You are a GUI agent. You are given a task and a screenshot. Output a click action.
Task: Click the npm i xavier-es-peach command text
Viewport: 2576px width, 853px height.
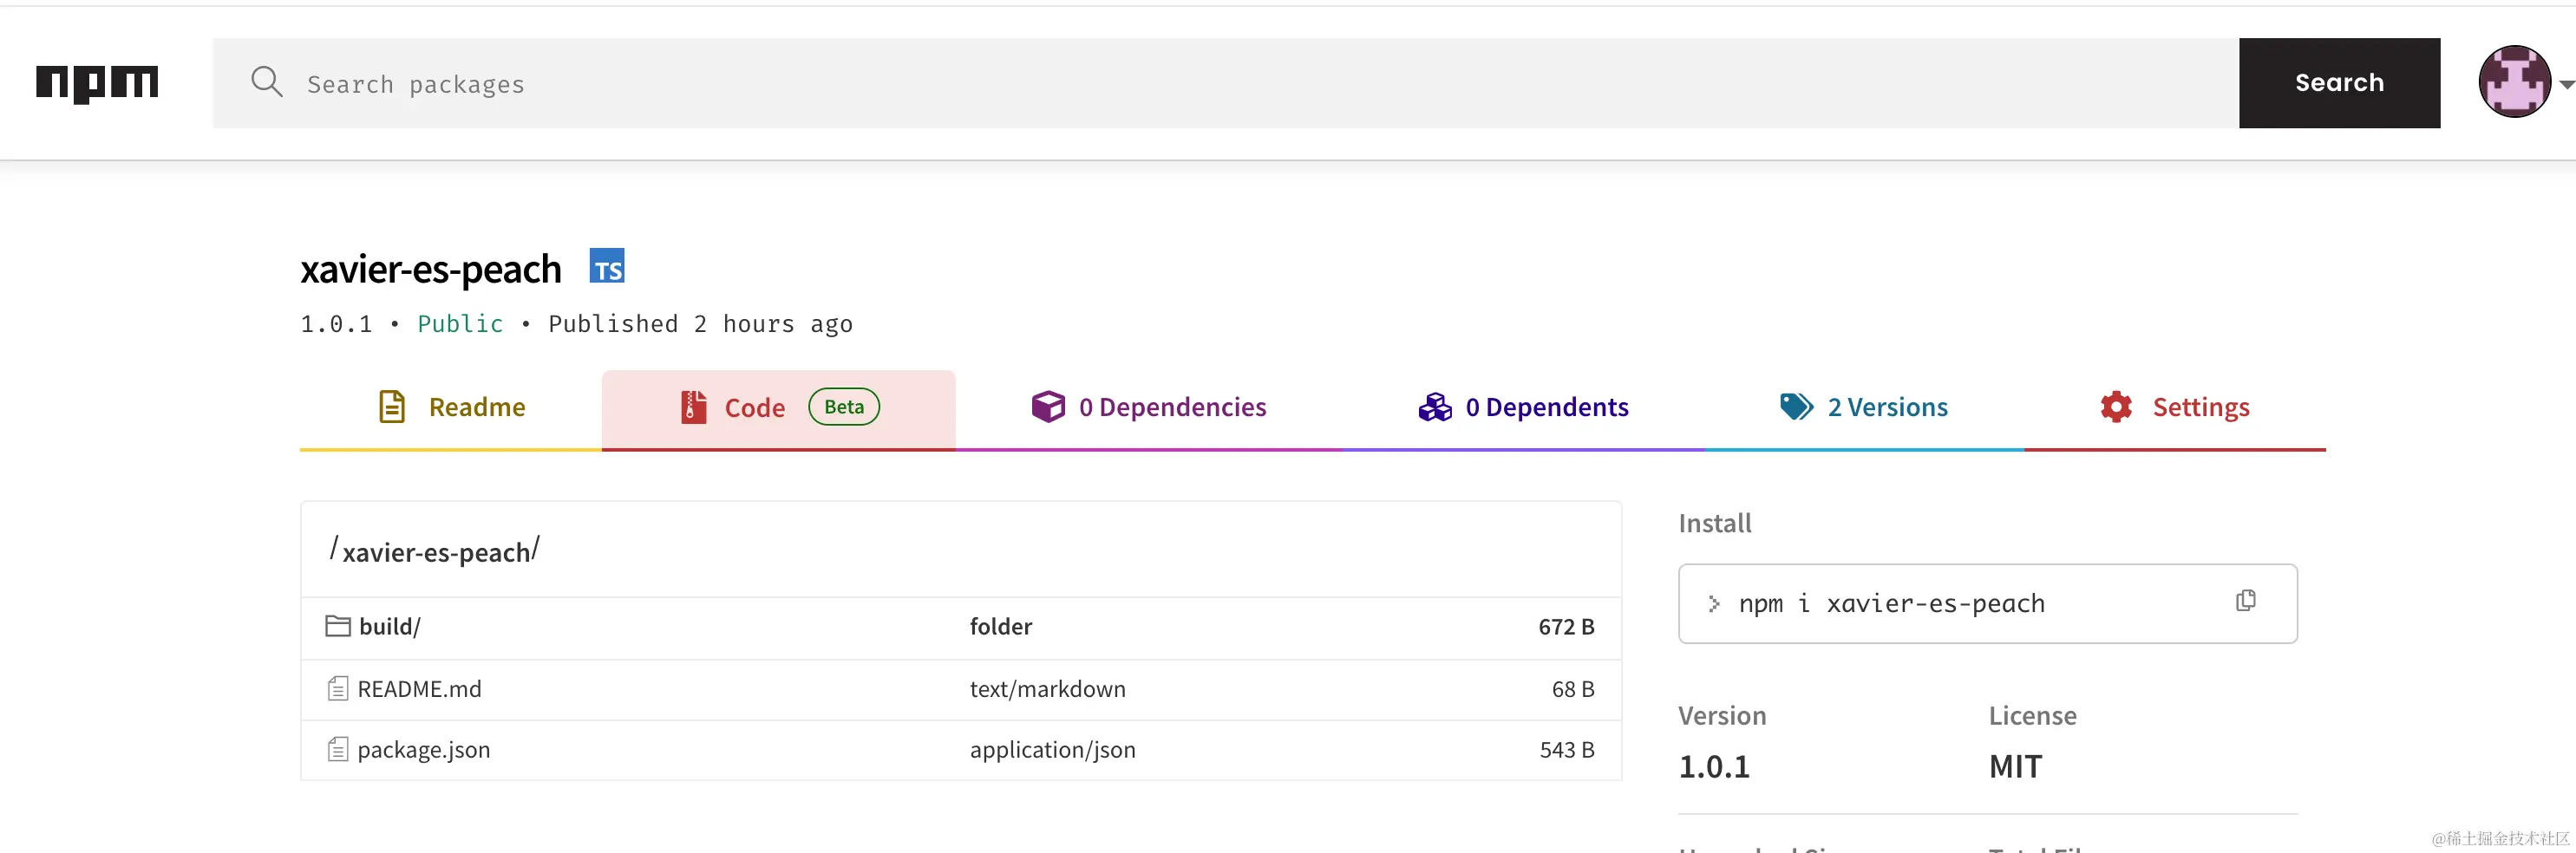tap(1891, 604)
